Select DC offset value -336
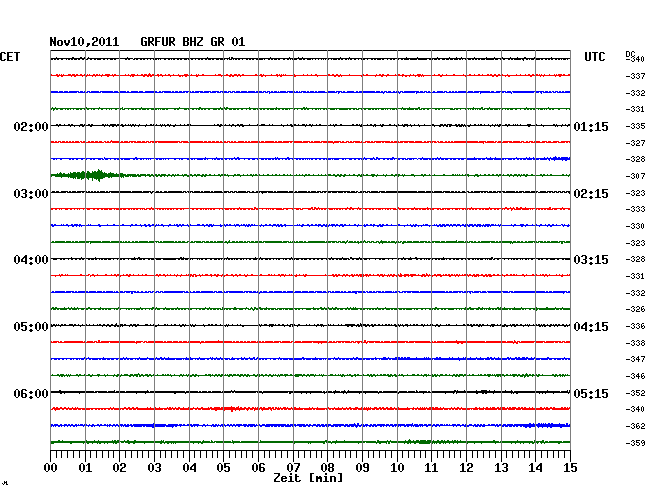 click(635, 326)
